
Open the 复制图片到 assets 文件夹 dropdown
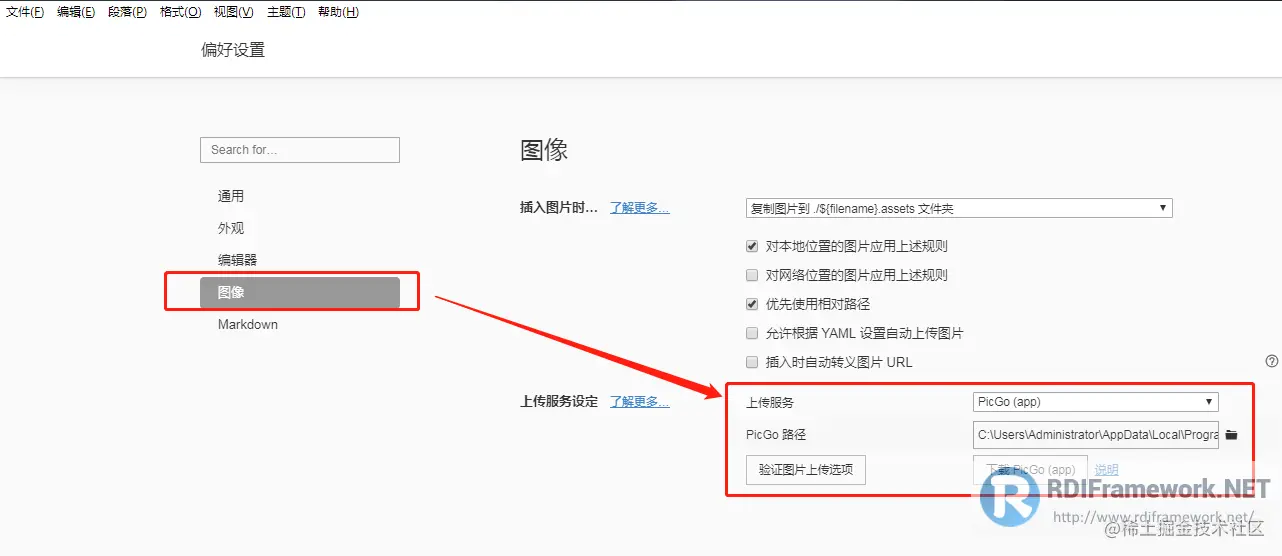[x=959, y=208]
